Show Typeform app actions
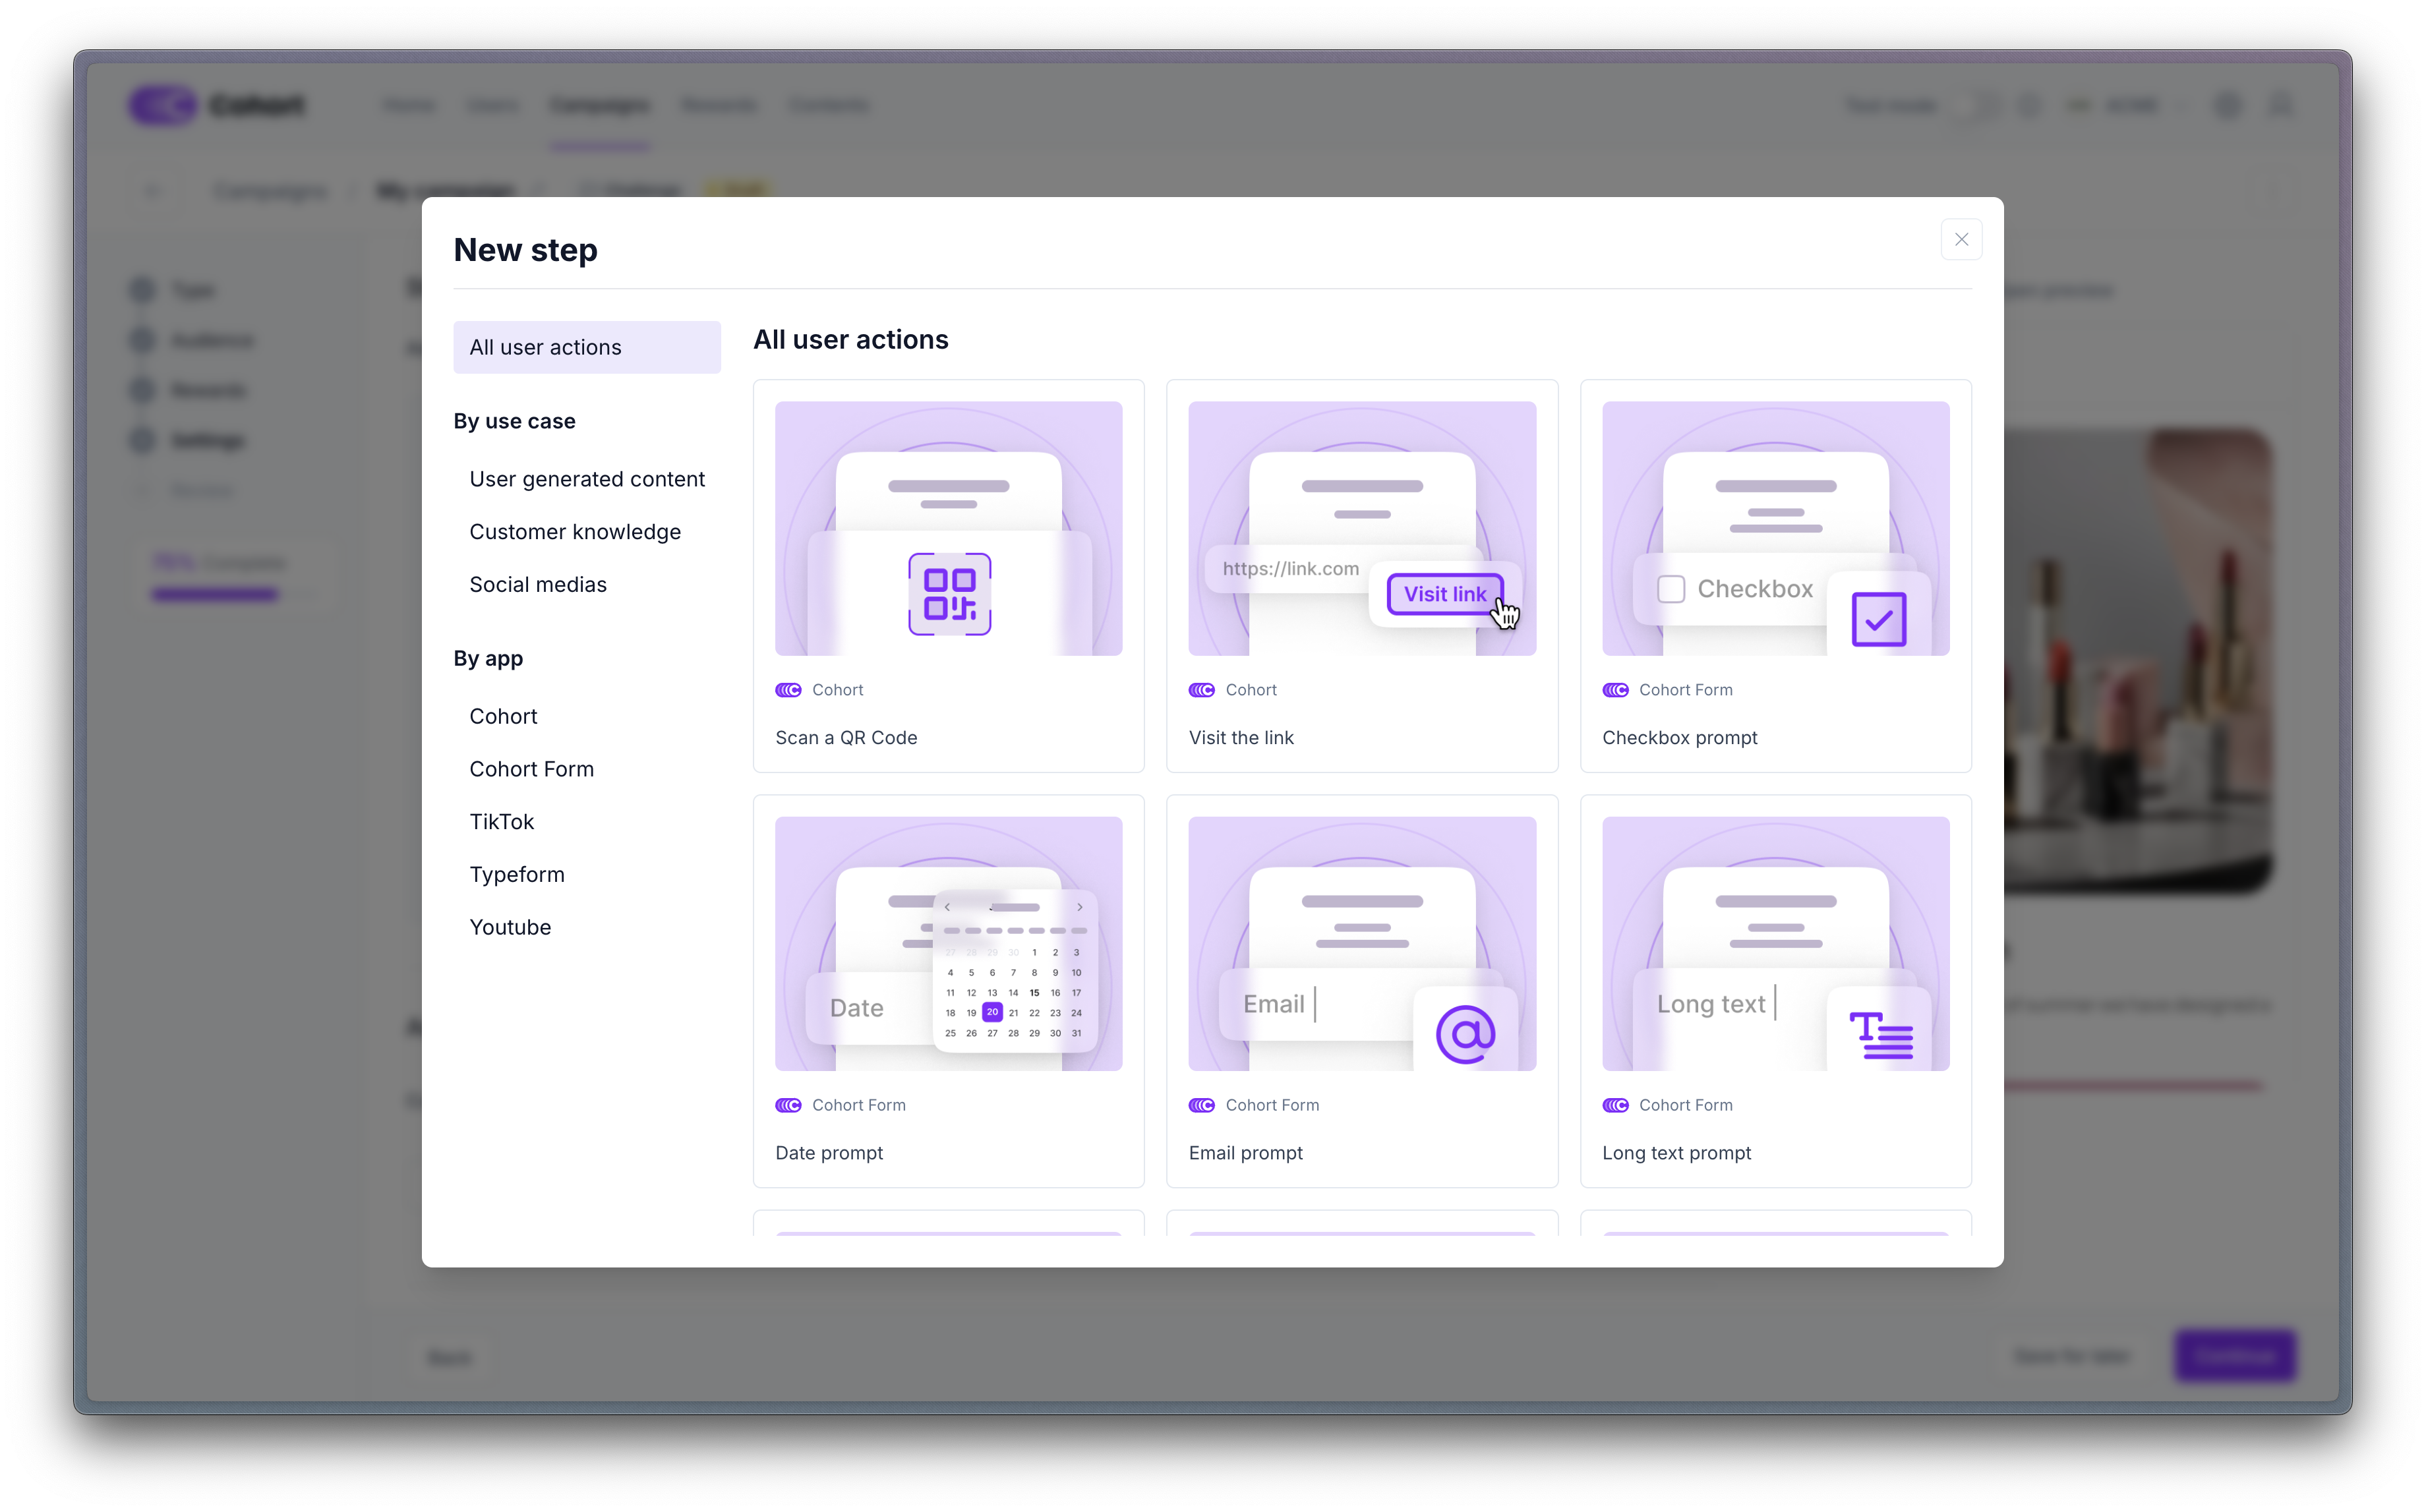 tap(517, 875)
